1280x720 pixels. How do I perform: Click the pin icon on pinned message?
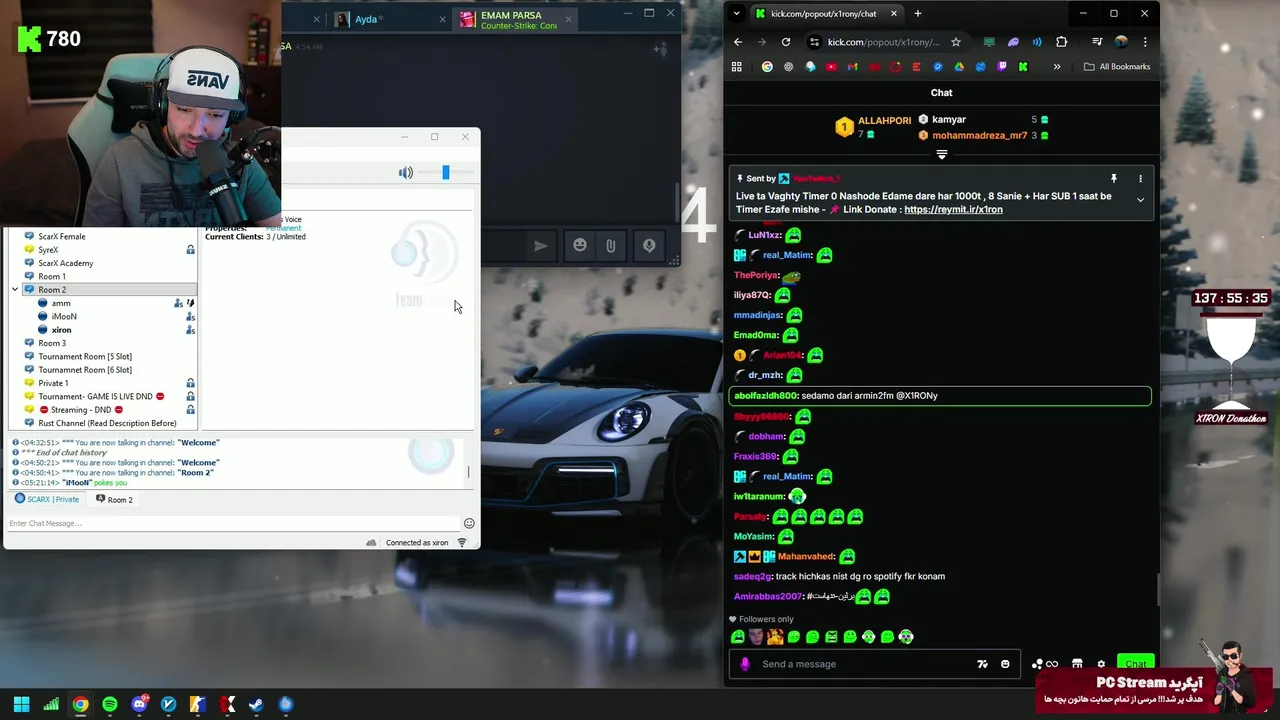point(1113,178)
